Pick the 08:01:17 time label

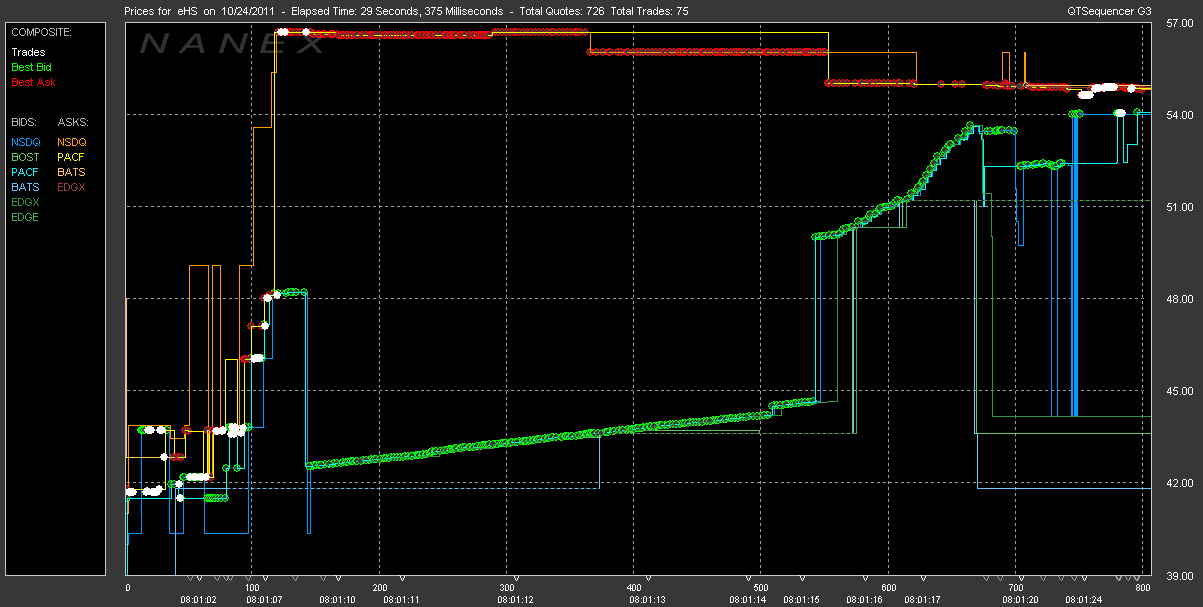(x=923, y=600)
